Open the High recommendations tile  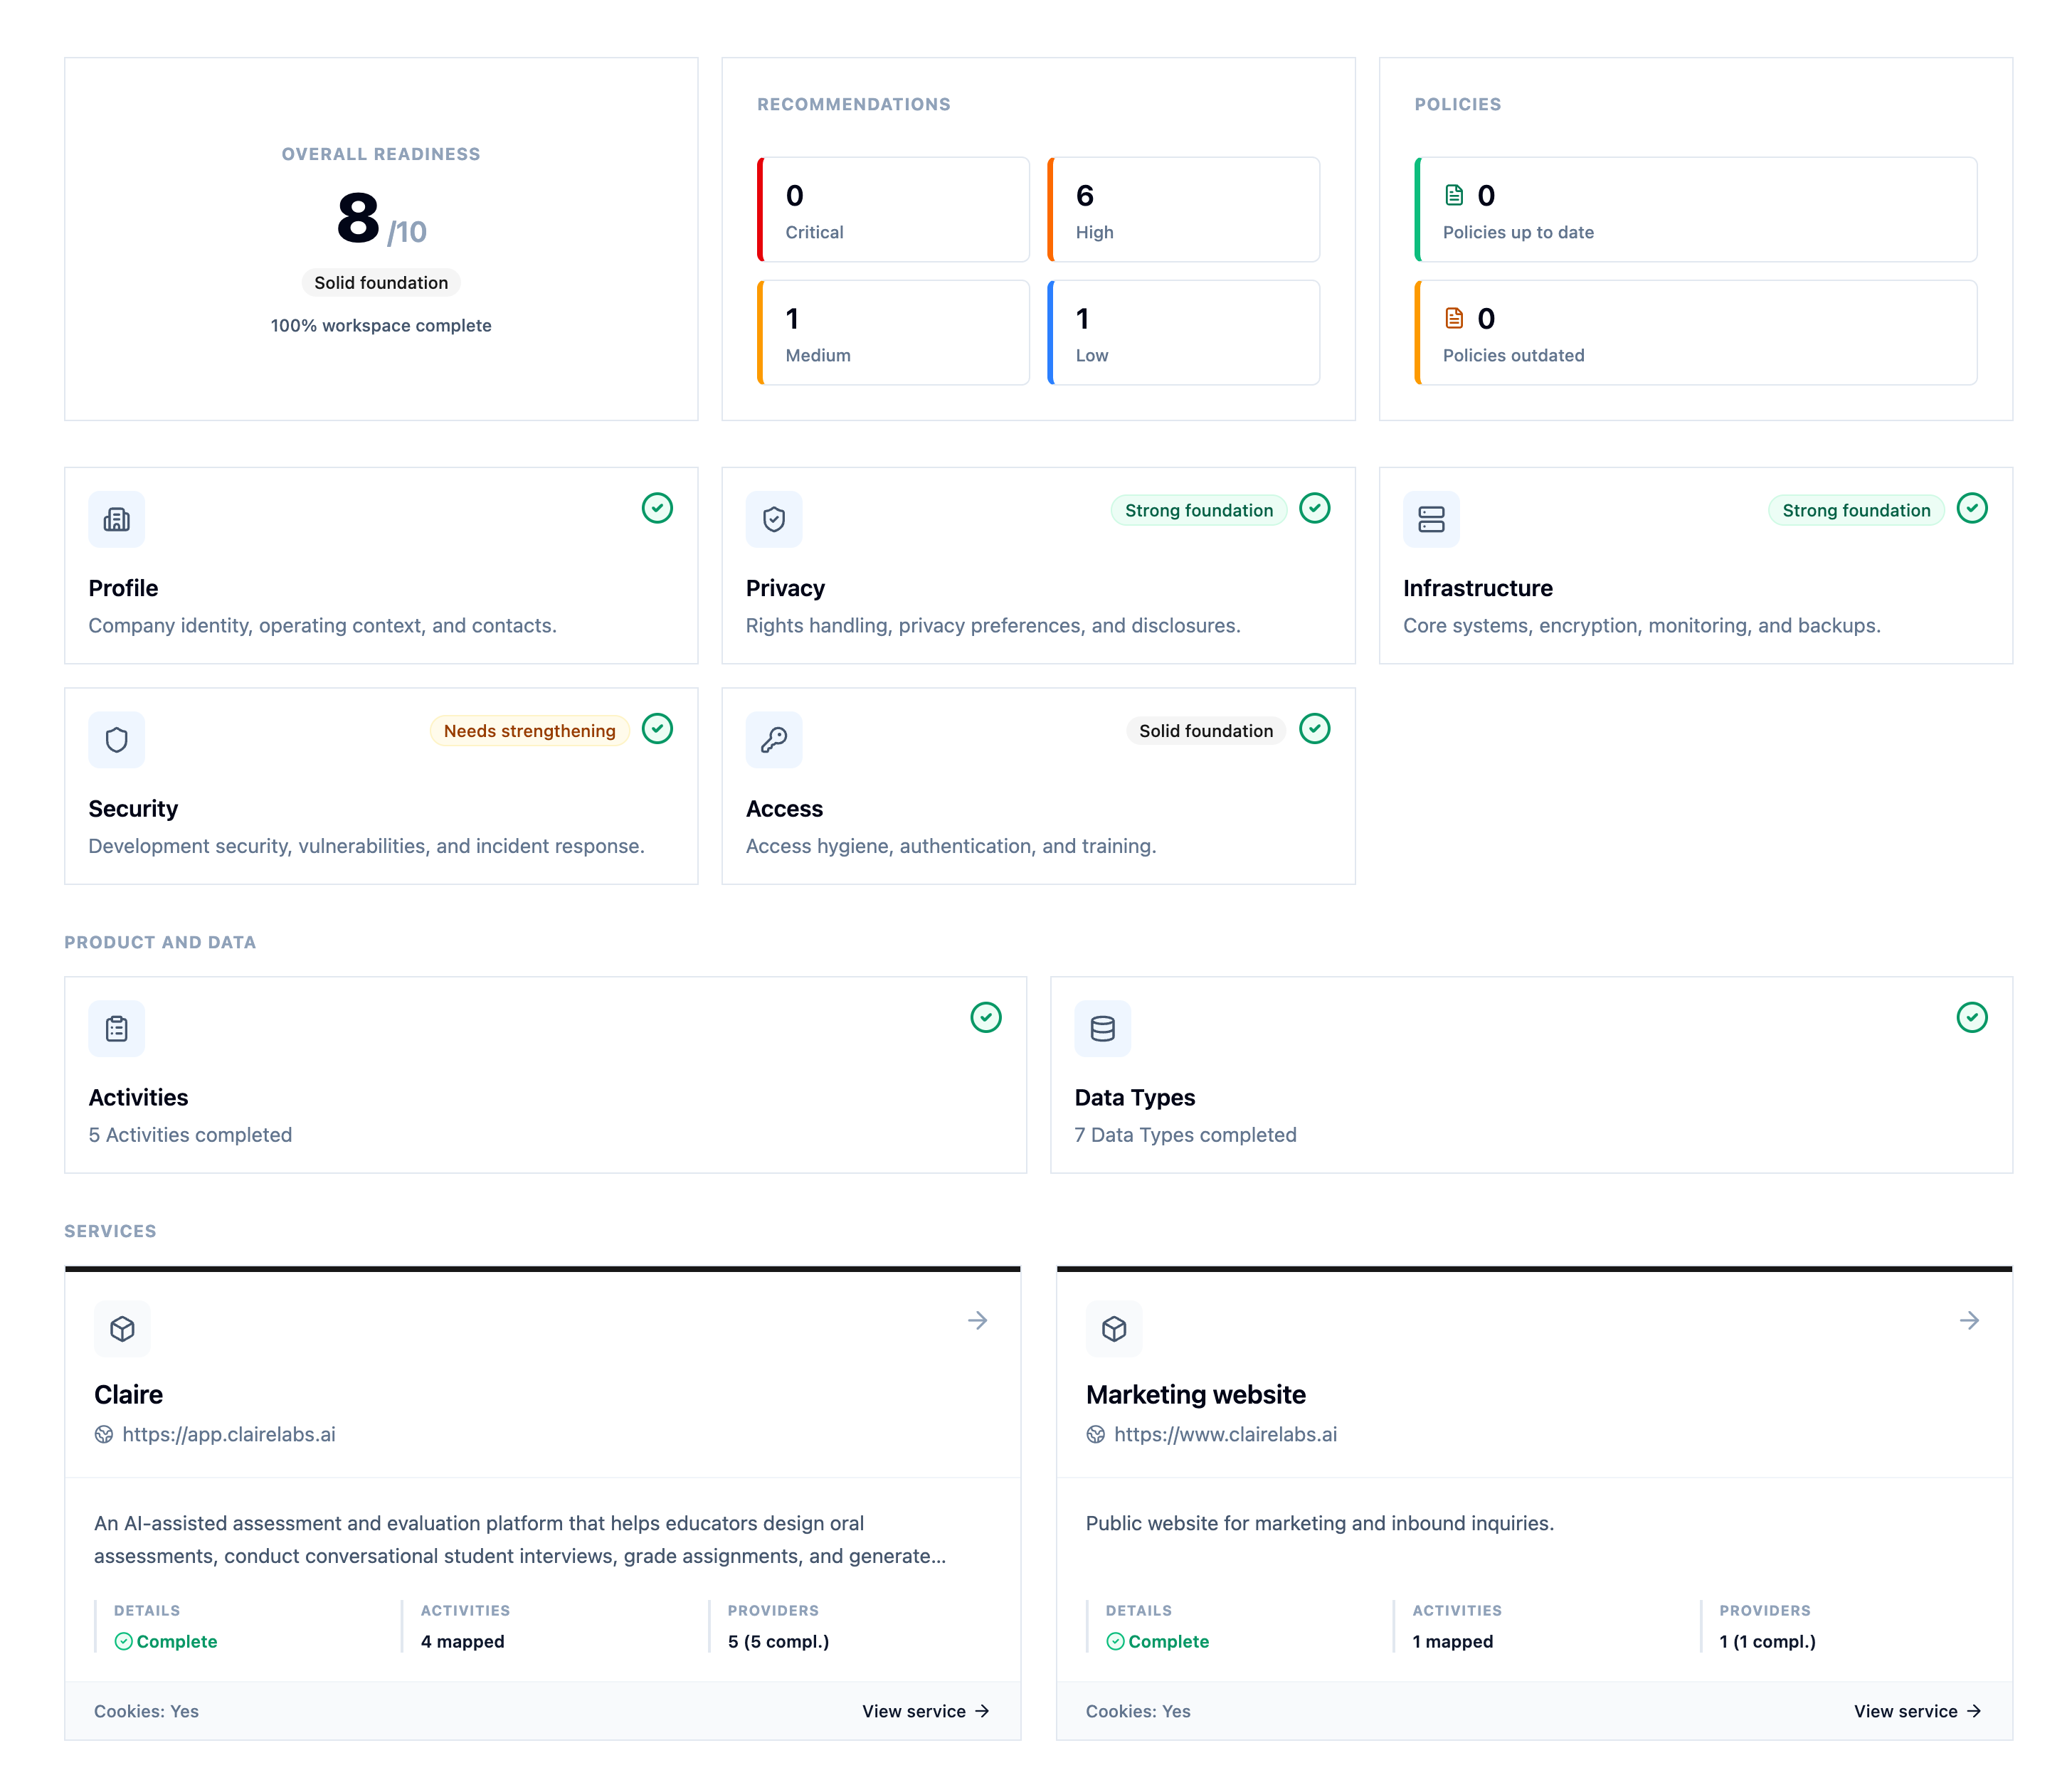[1183, 209]
